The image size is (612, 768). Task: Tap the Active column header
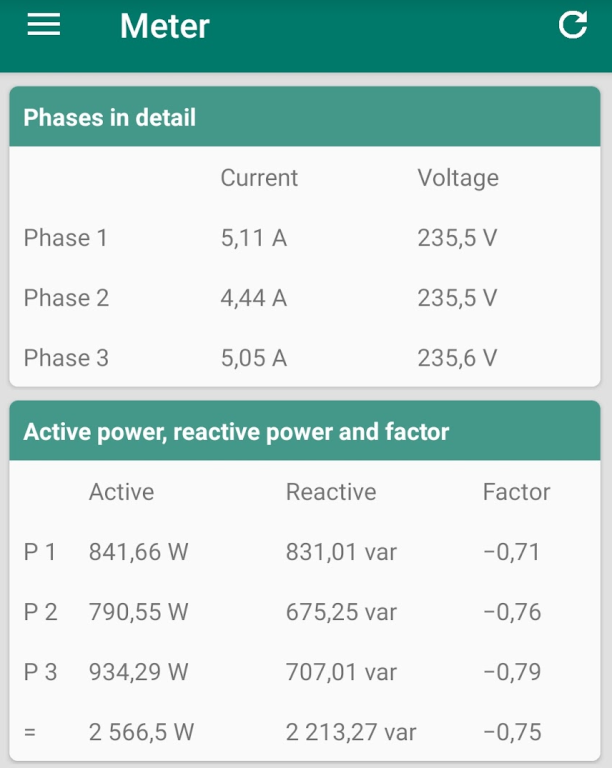click(121, 492)
